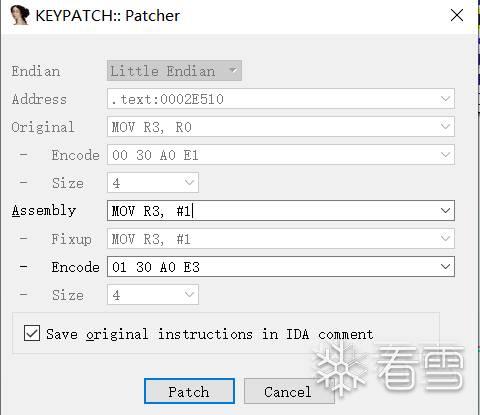Expand the Assembly history dropdown arrow
This screenshot has width=480, height=415.
coord(445,211)
